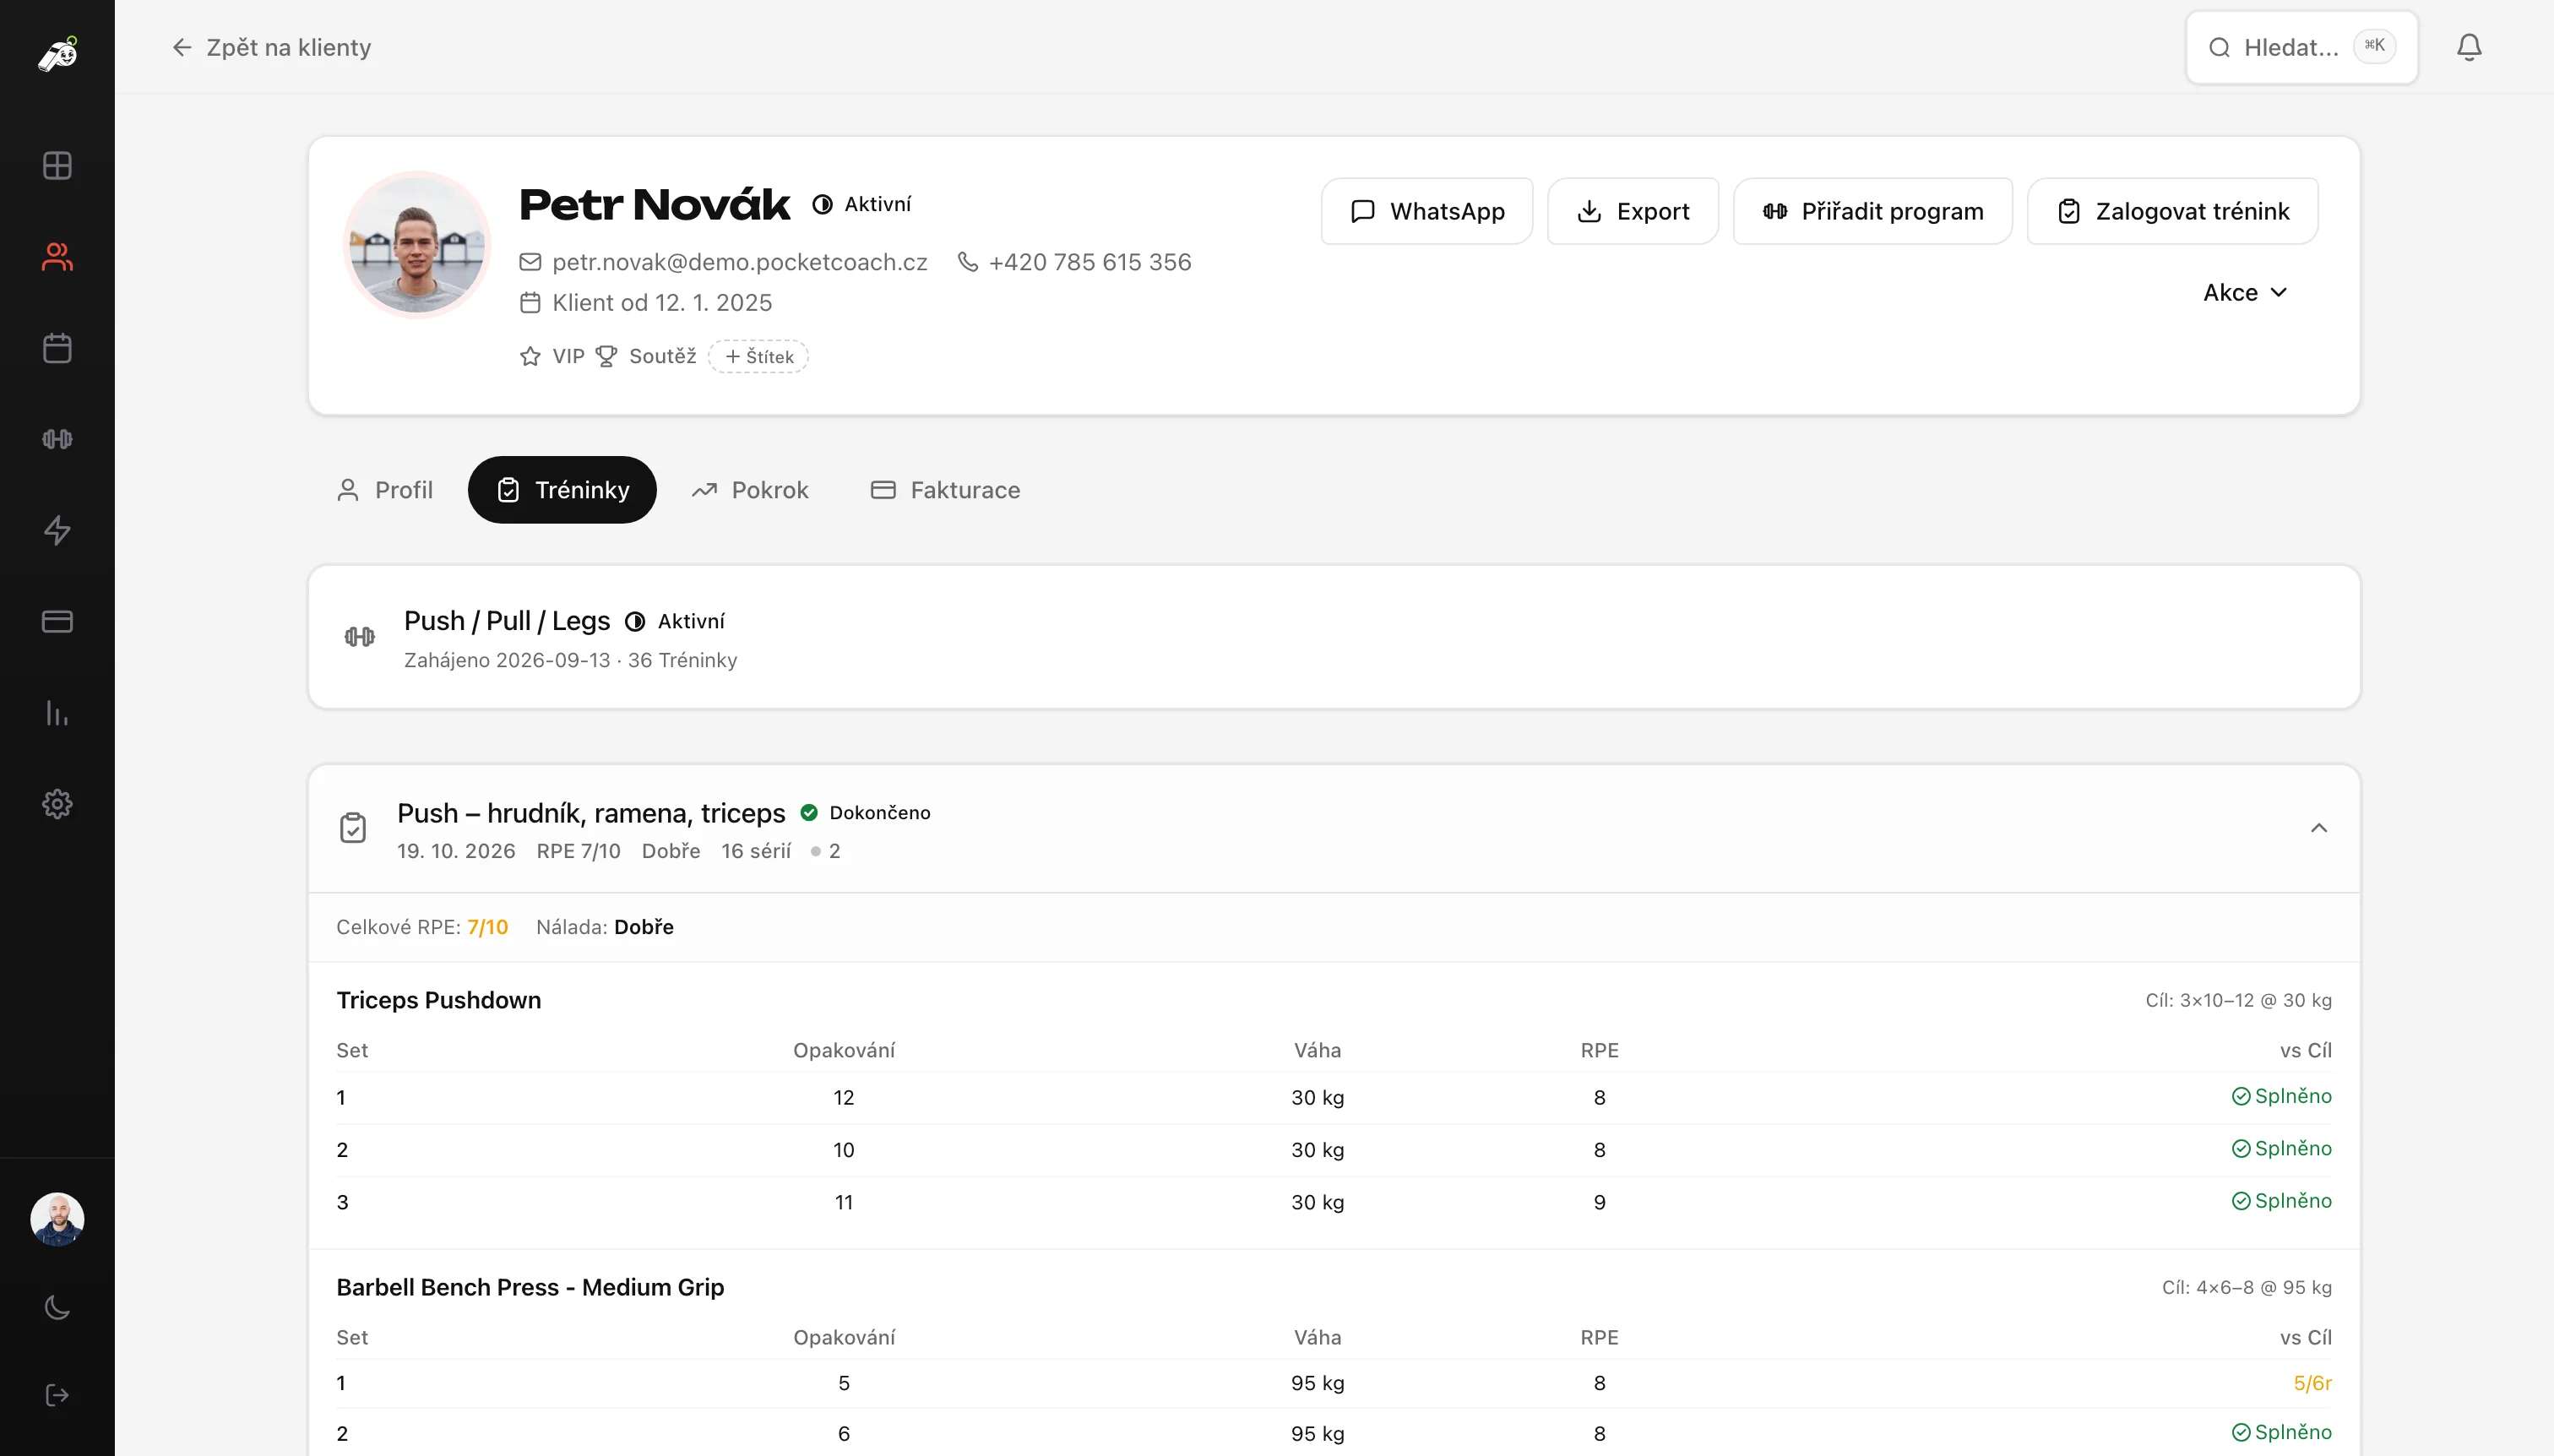This screenshot has height=1456, width=2554.
Task: Click the 5/6r result in bench press
Action: coord(2312,1383)
